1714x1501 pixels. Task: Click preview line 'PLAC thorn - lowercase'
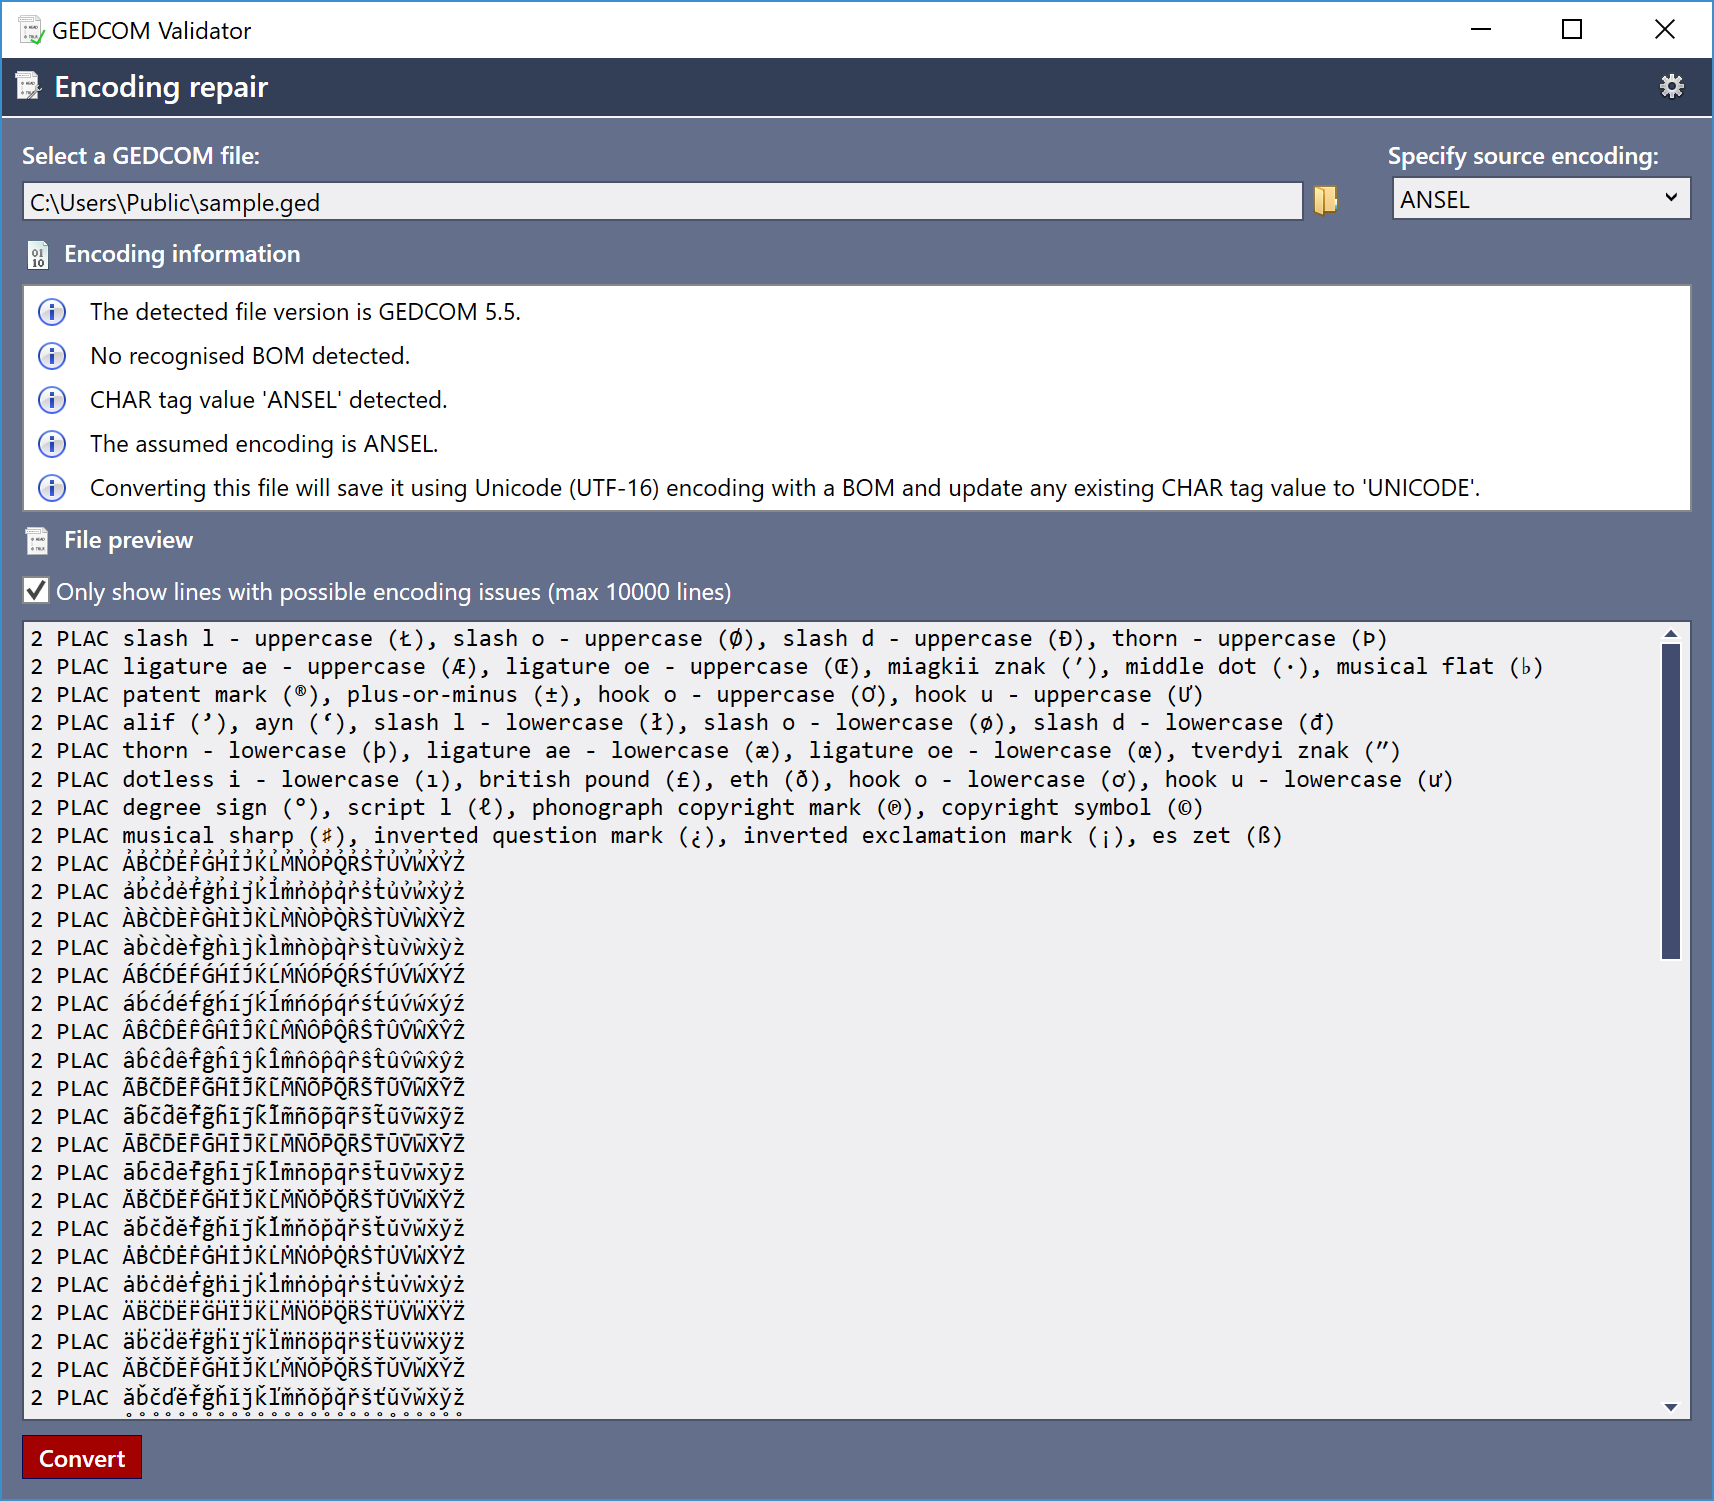click(715, 751)
